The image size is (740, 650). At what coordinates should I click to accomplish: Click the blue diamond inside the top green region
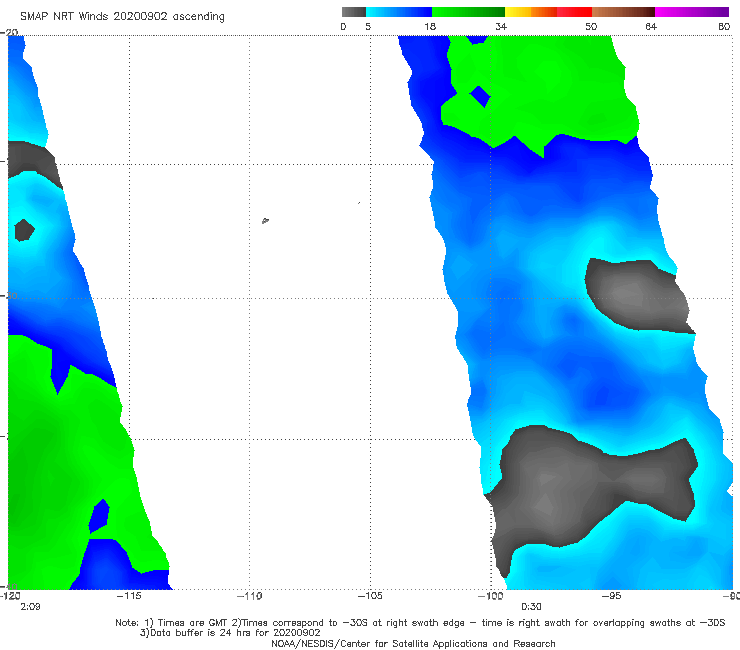point(480,96)
